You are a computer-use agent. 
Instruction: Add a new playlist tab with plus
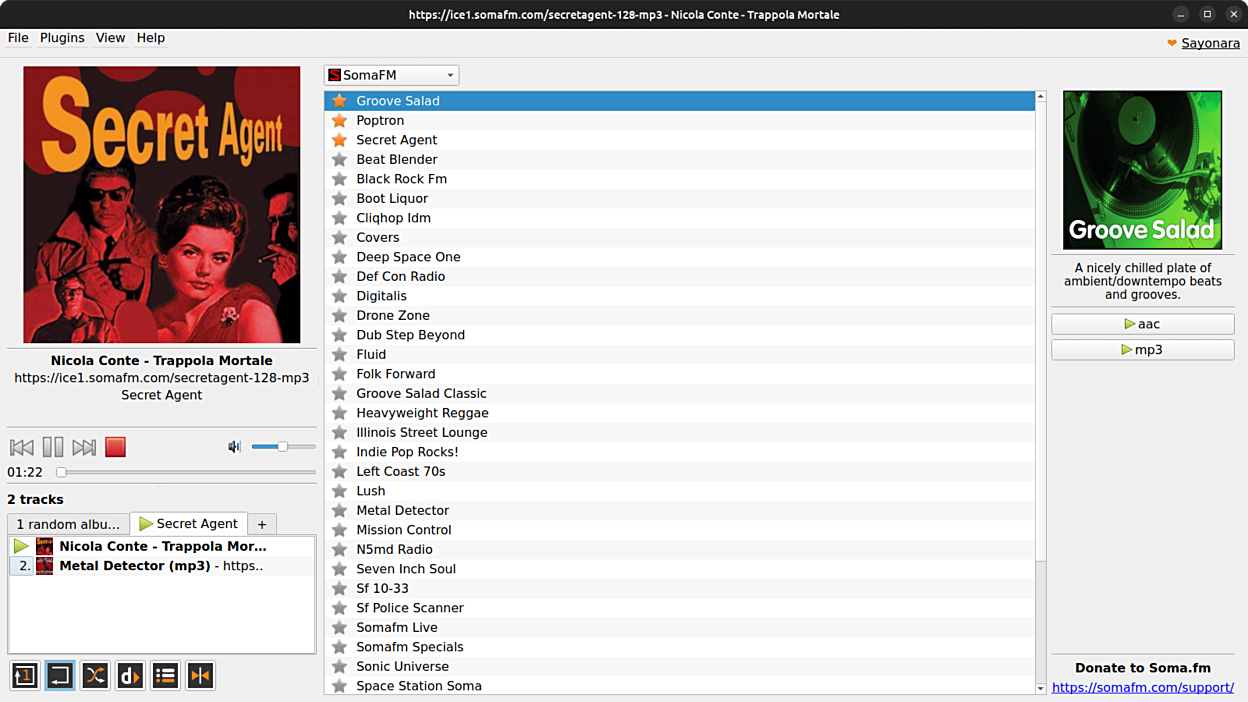[x=262, y=524]
